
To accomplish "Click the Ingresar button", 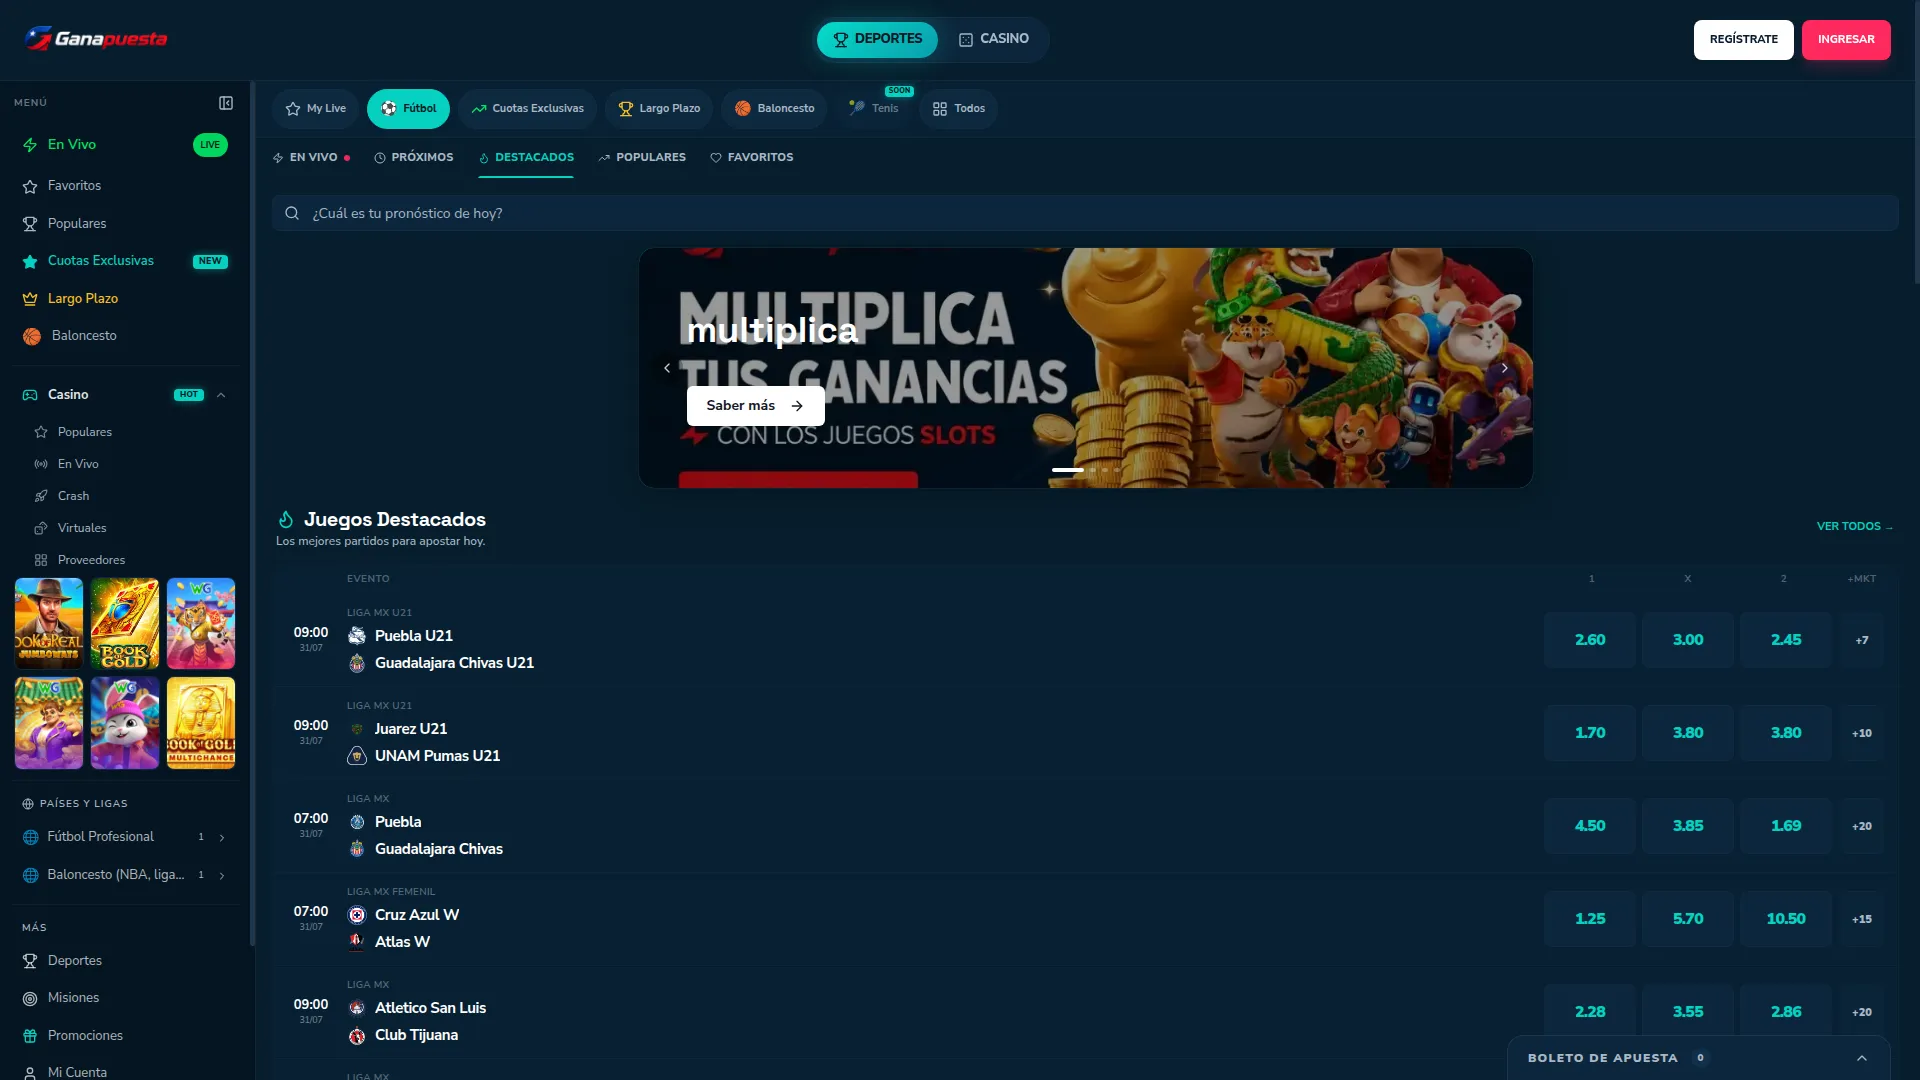I will click(1846, 40).
